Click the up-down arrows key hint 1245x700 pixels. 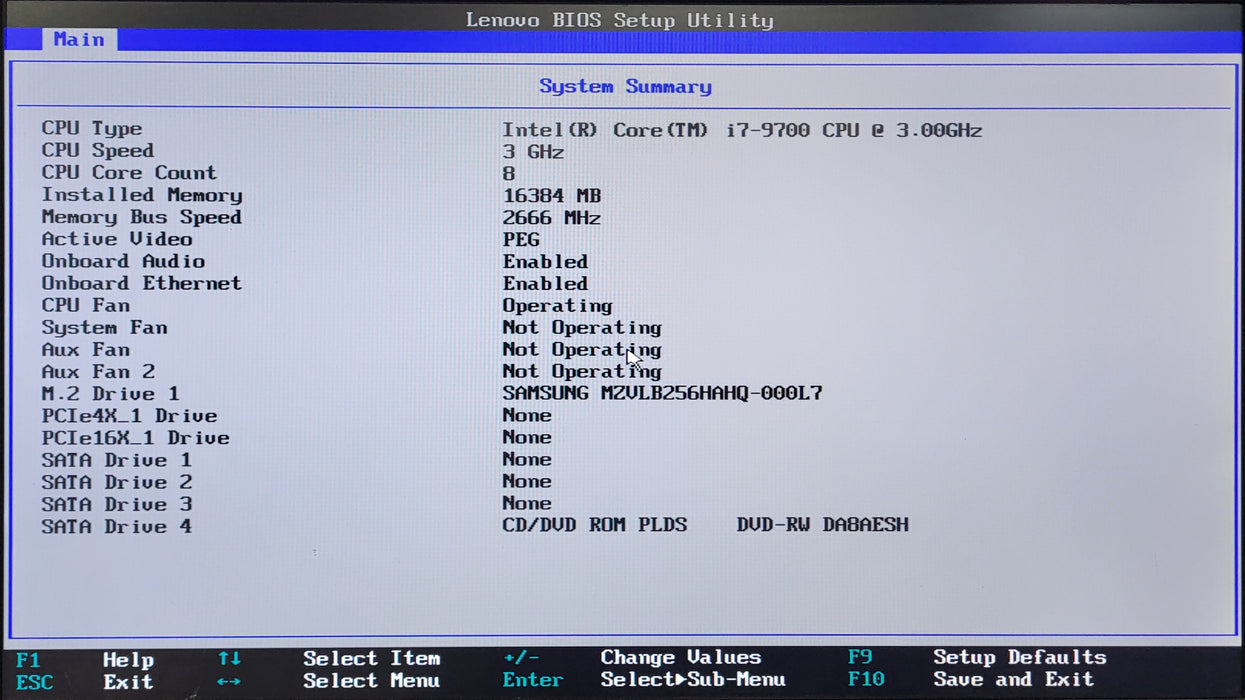(229, 659)
